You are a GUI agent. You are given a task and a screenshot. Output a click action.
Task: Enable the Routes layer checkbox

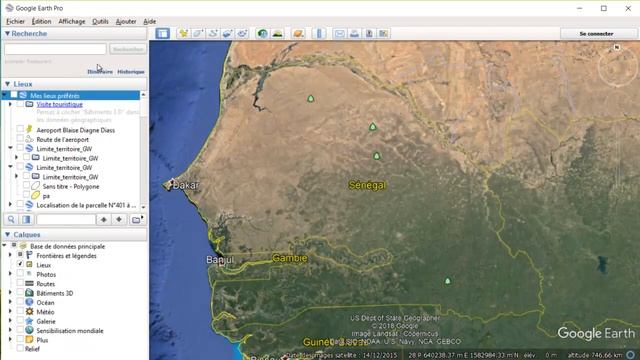click(20, 283)
